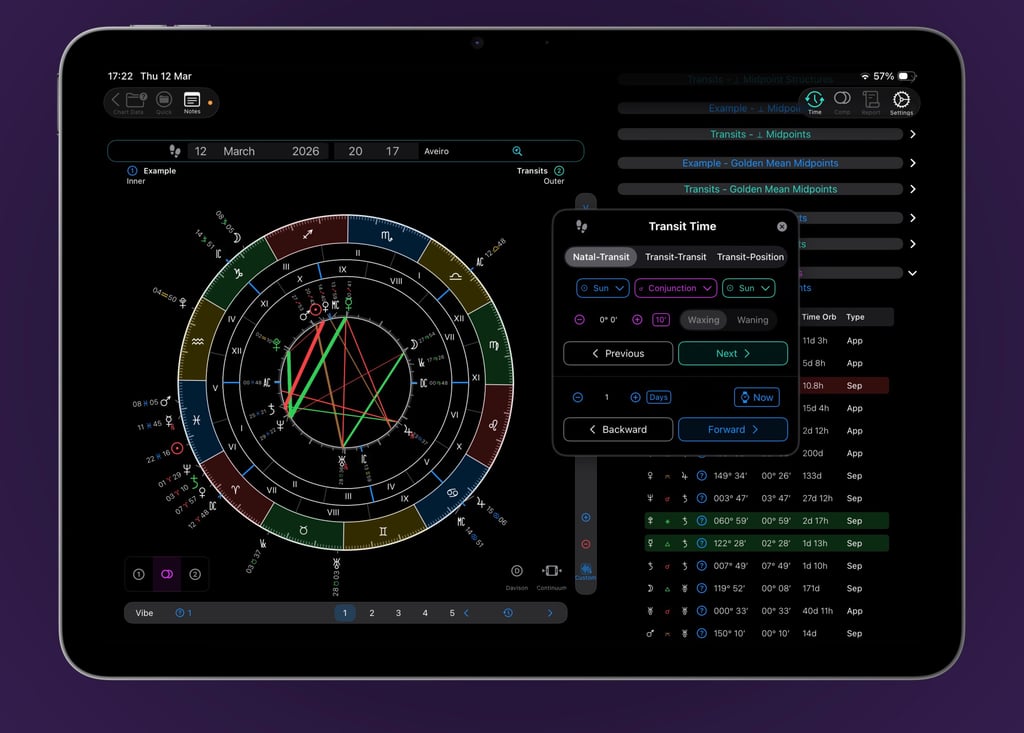Open the Conjunction aspect dropdown

676,288
